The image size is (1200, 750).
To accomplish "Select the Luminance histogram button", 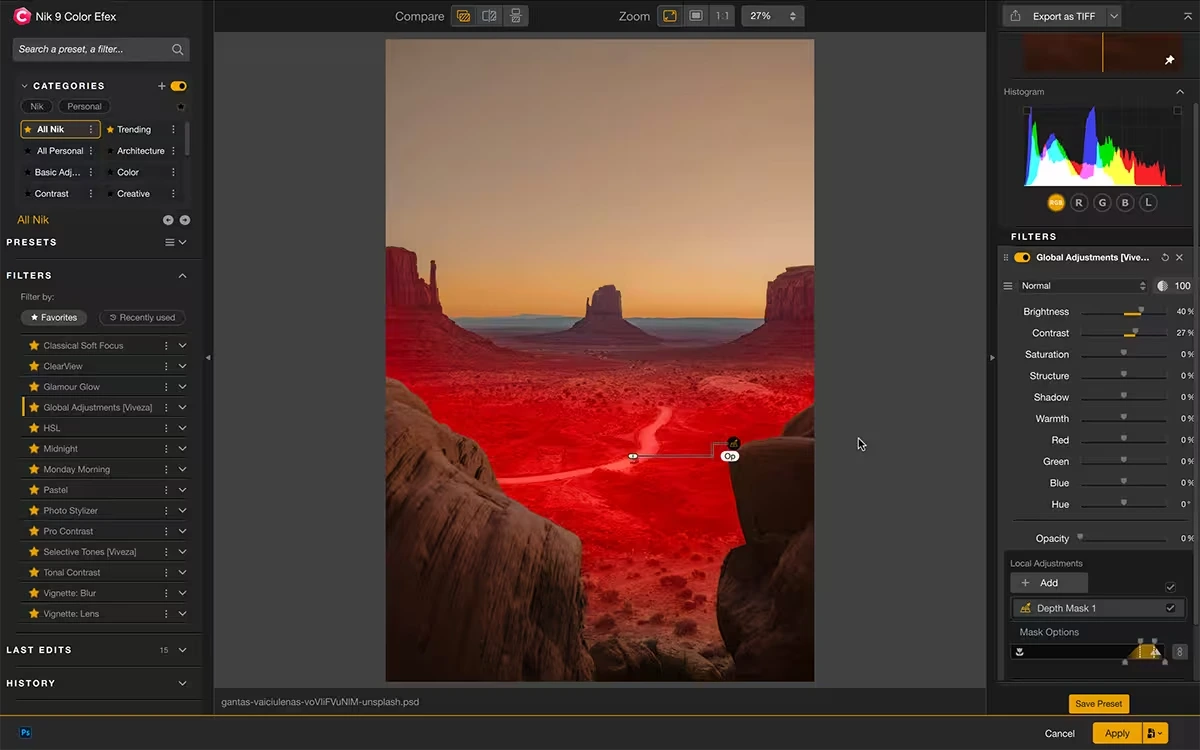I will click(1149, 203).
